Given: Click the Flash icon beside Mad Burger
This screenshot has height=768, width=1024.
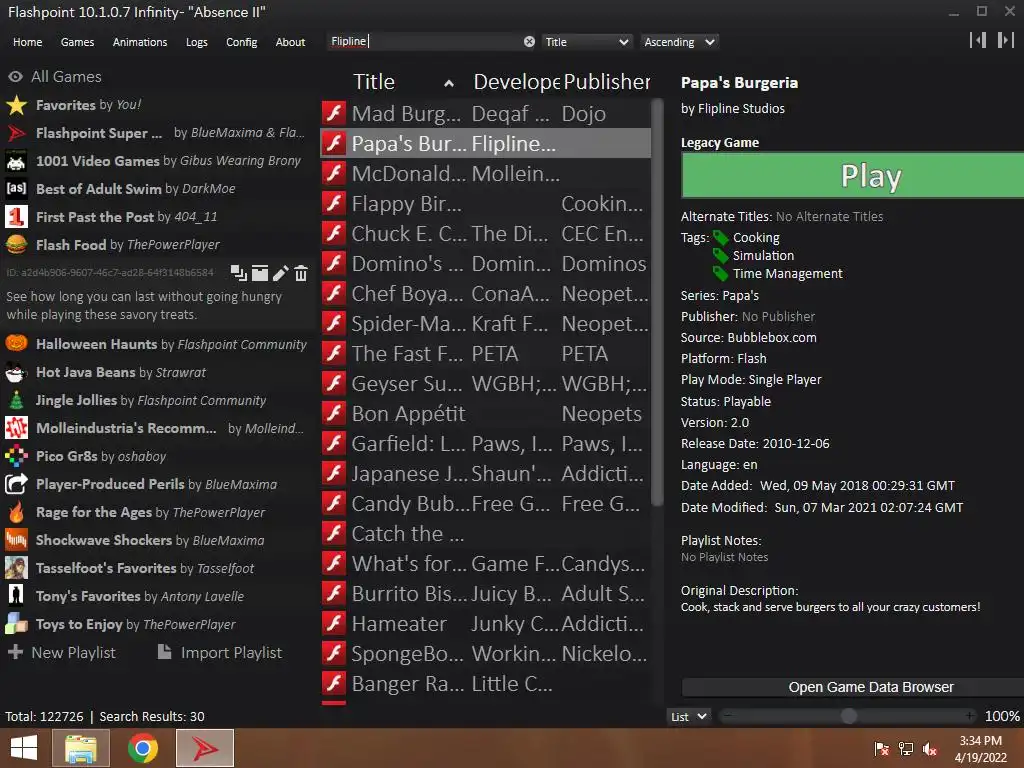Looking at the screenshot, I should click(x=334, y=113).
